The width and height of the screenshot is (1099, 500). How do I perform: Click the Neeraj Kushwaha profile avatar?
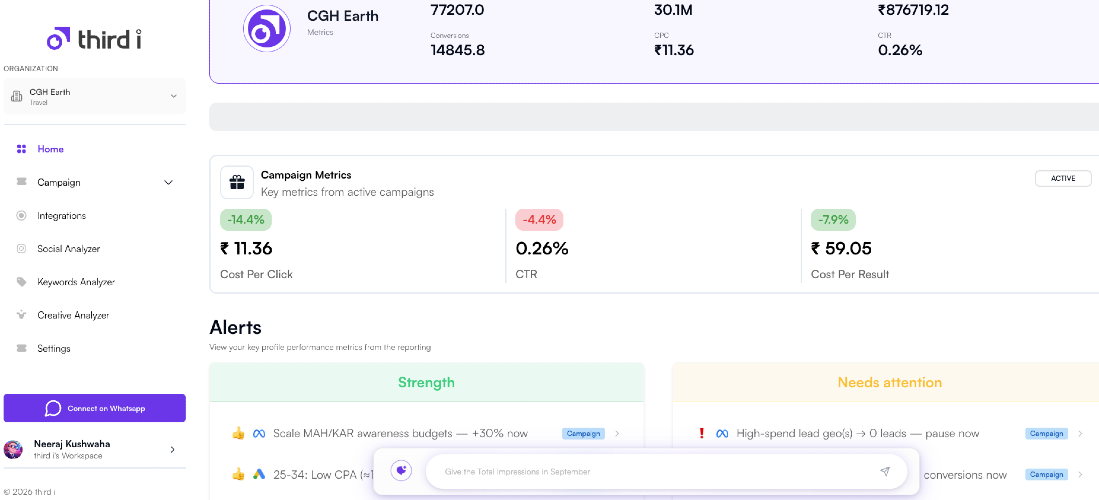(14, 450)
